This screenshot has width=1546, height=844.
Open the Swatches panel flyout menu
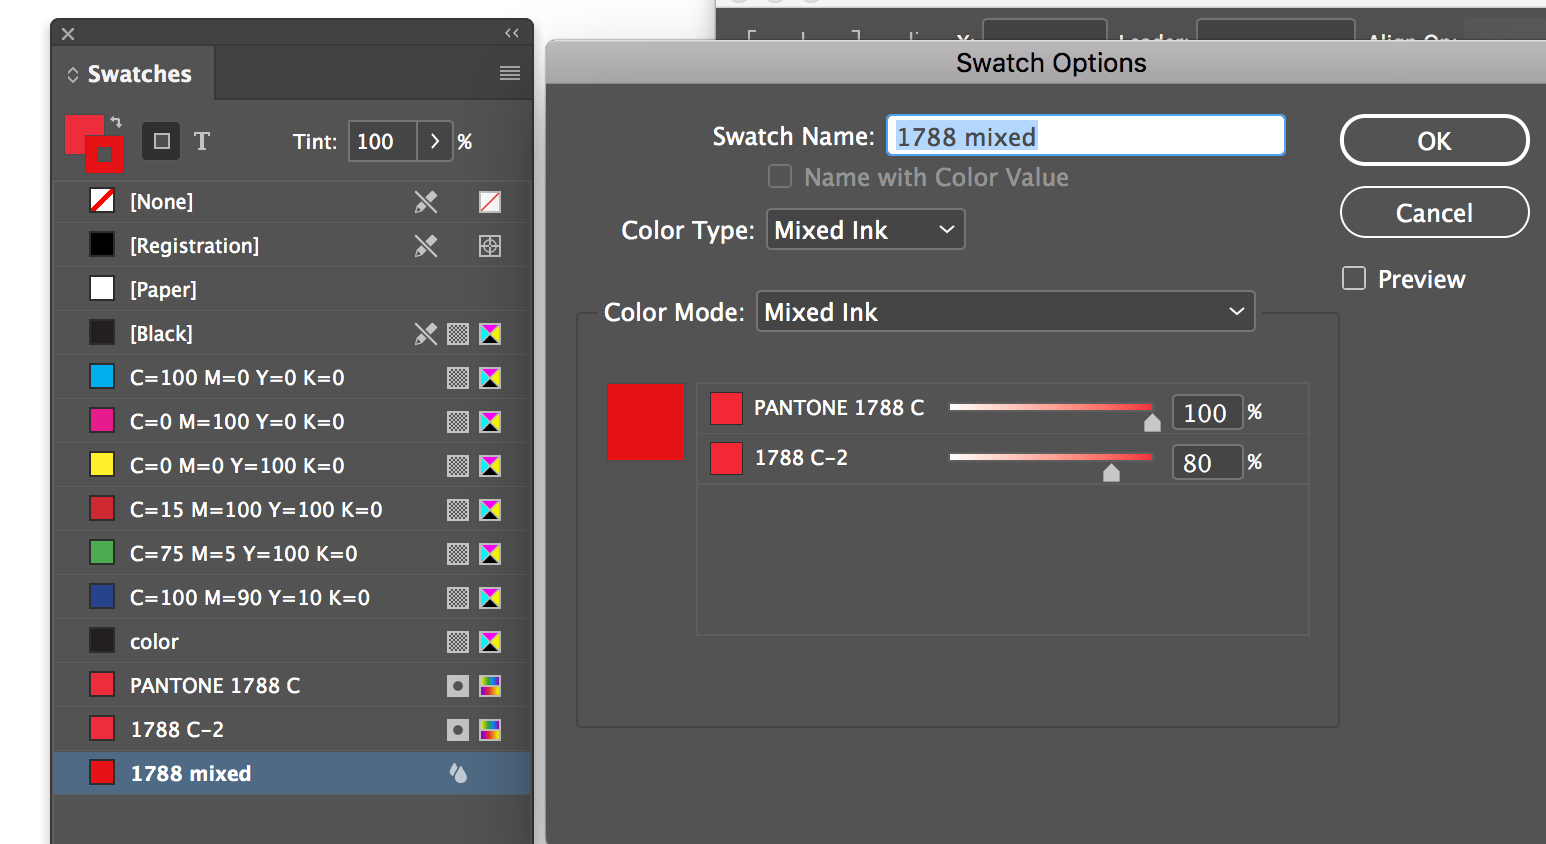(510, 73)
